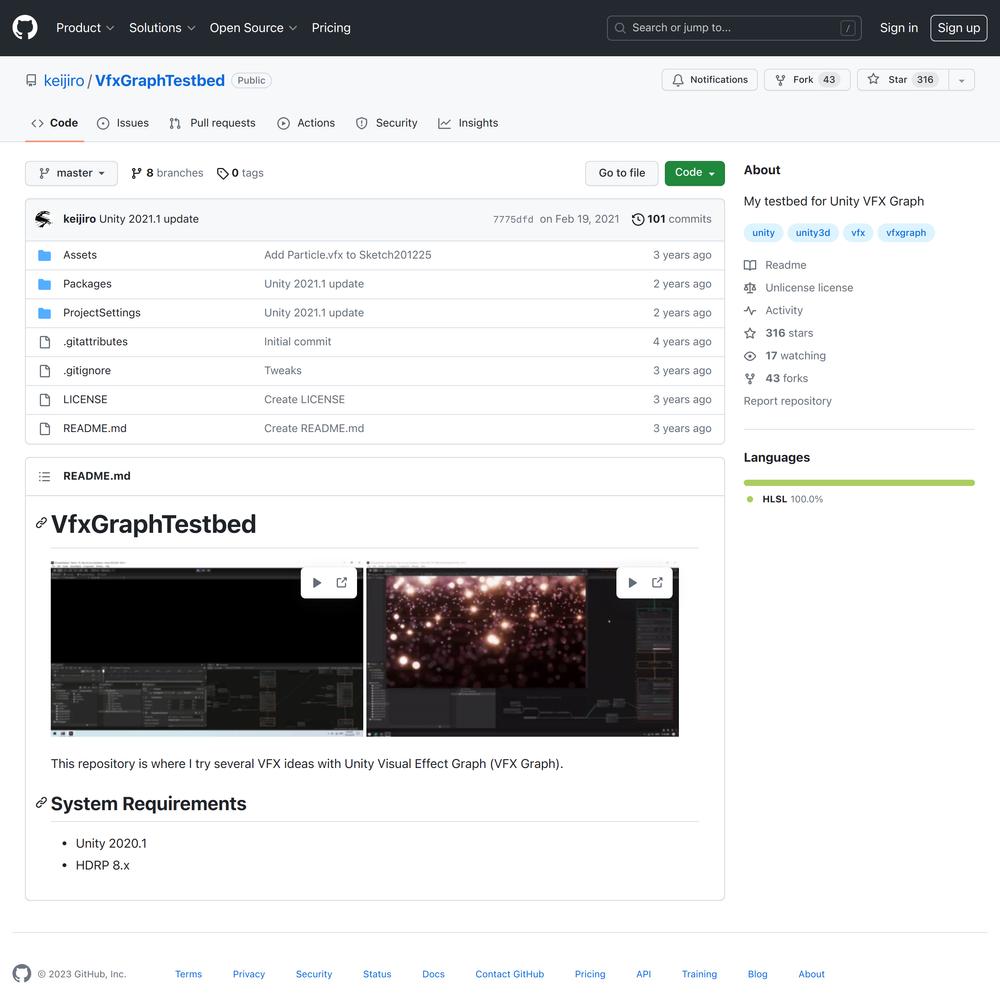Expand the Solutions menu
The image size is (1000, 1000).
point(161,28)
